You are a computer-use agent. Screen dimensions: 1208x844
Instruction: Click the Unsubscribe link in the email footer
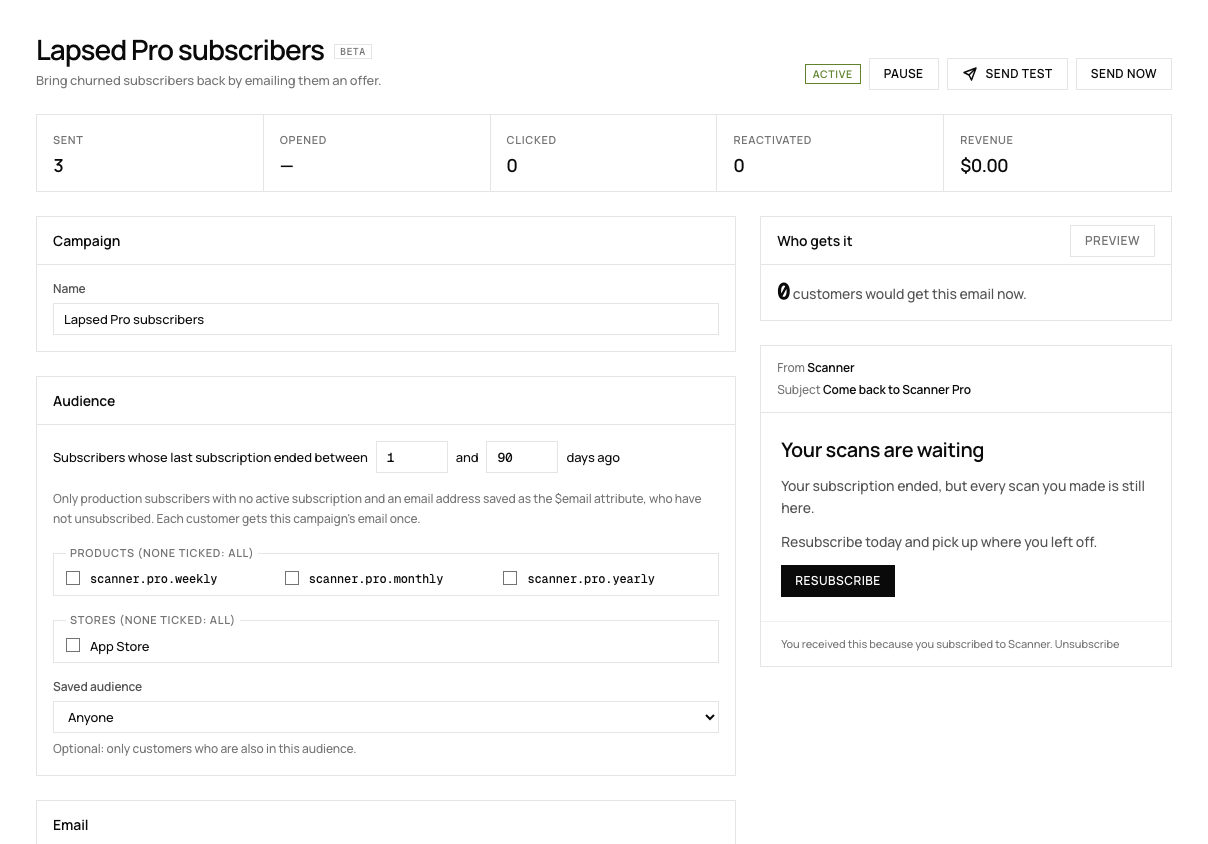(x=1087, y=644)
